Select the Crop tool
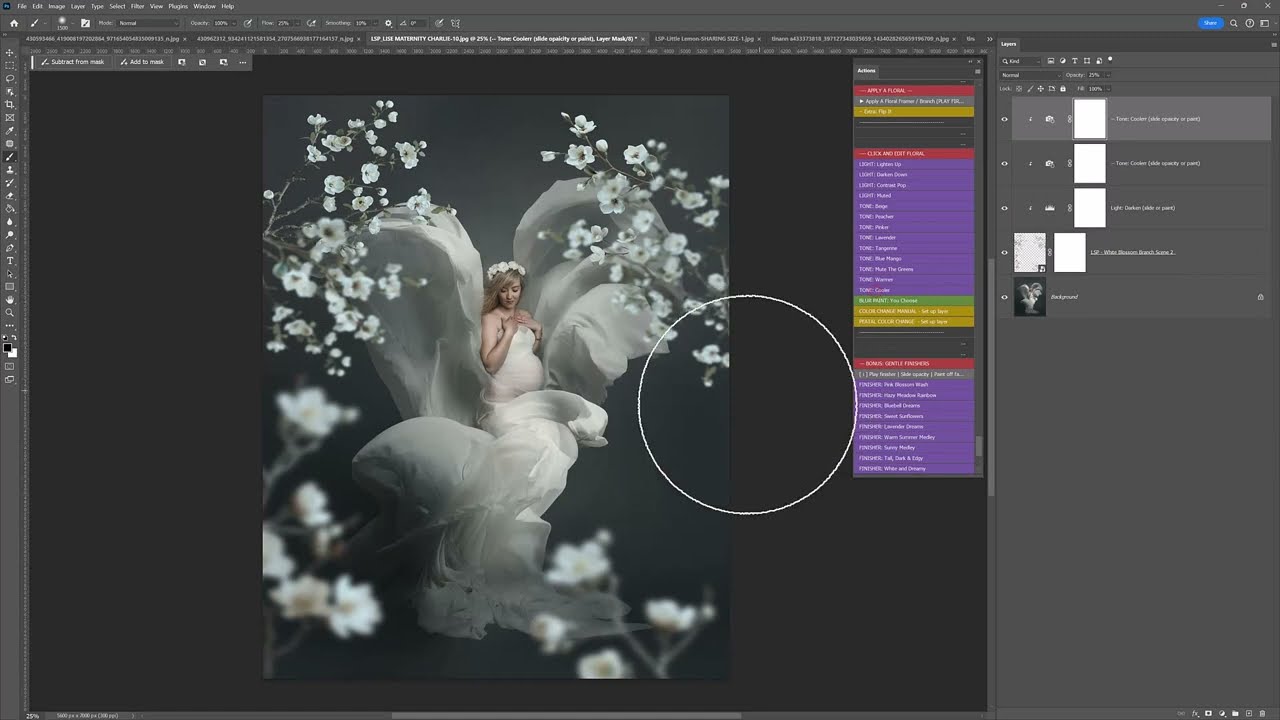The image size is (1280, 720). (x=10, y=104)
